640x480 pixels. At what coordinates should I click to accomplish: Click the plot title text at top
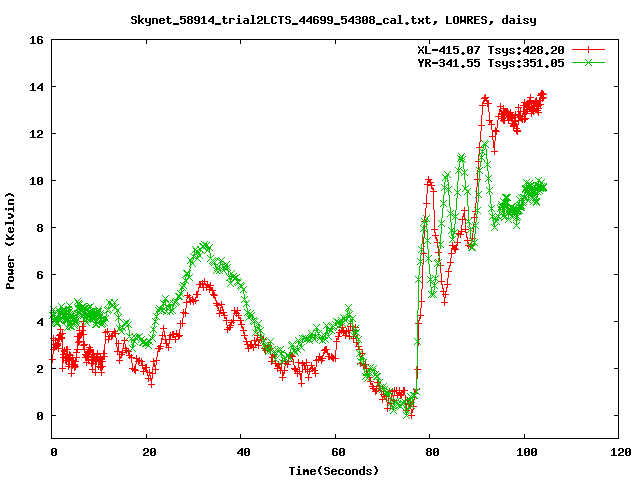[x=333, y=20]
